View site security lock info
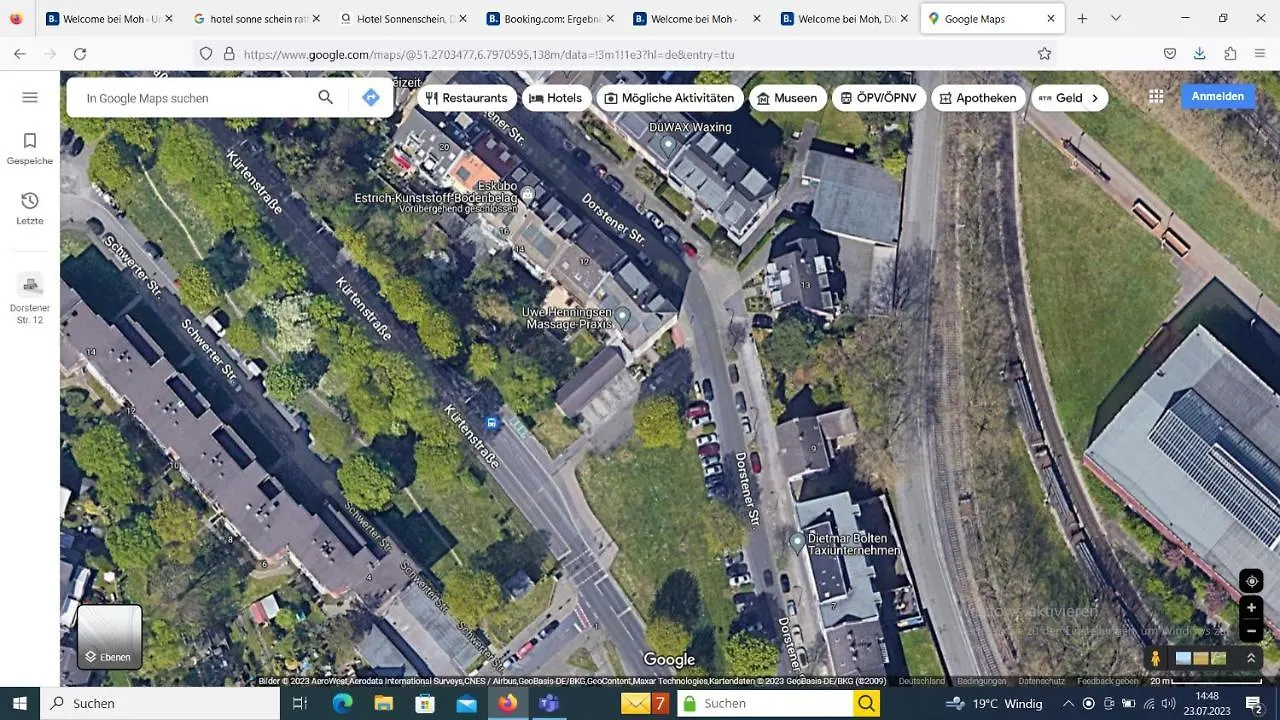1280x720 pixels. [x=229, y=54]
